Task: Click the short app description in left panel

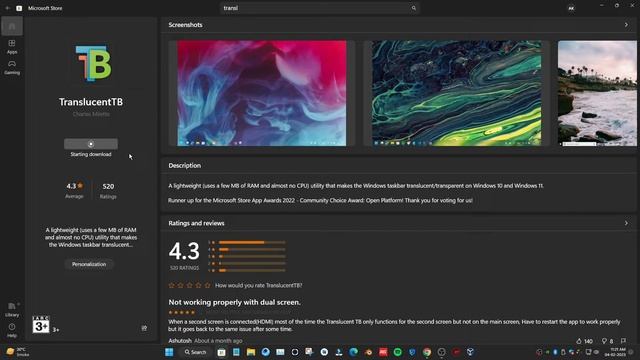Action: tap(91, 238)
